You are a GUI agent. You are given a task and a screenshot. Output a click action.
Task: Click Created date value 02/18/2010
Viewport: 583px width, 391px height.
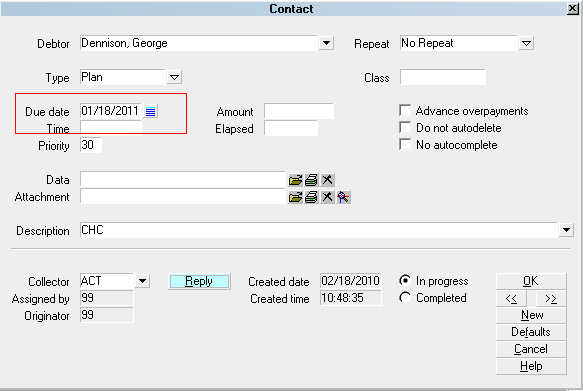[351, 281]
